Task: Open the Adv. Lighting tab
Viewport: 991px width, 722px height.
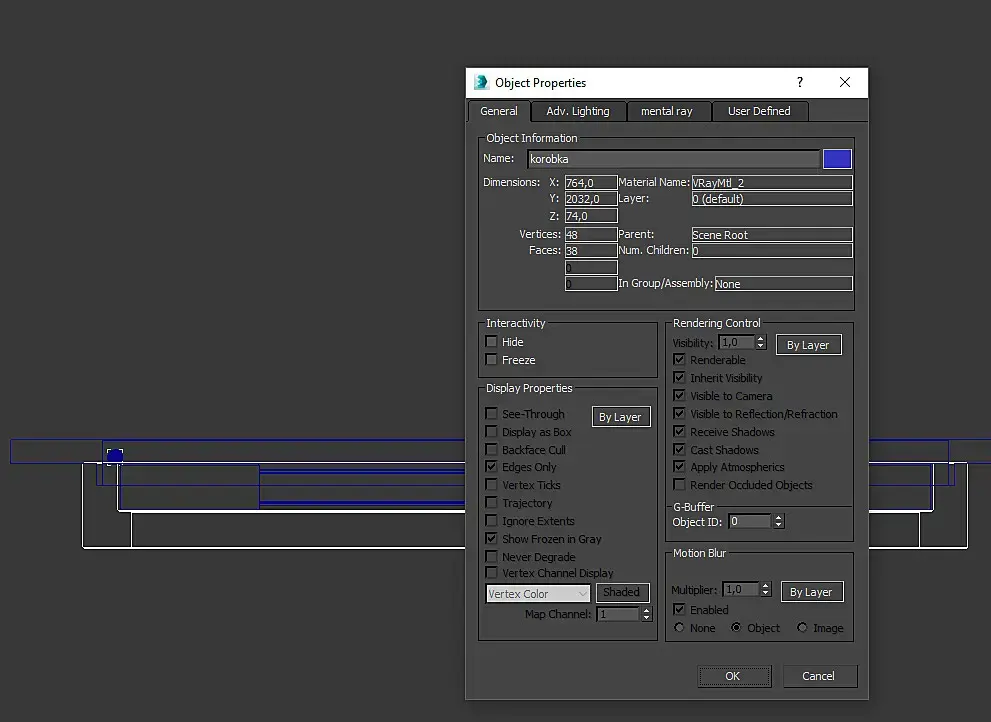Action: [578, 111]
